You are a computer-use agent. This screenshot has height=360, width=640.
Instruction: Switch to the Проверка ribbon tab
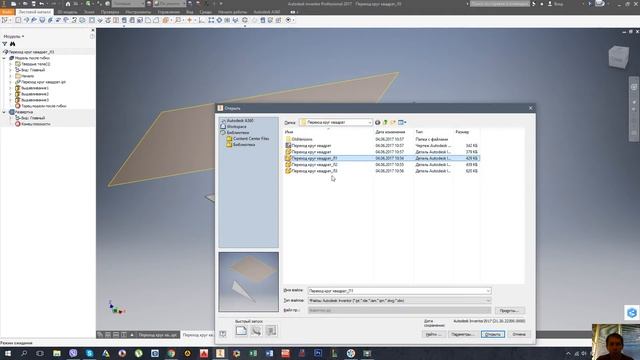(110, 12)
